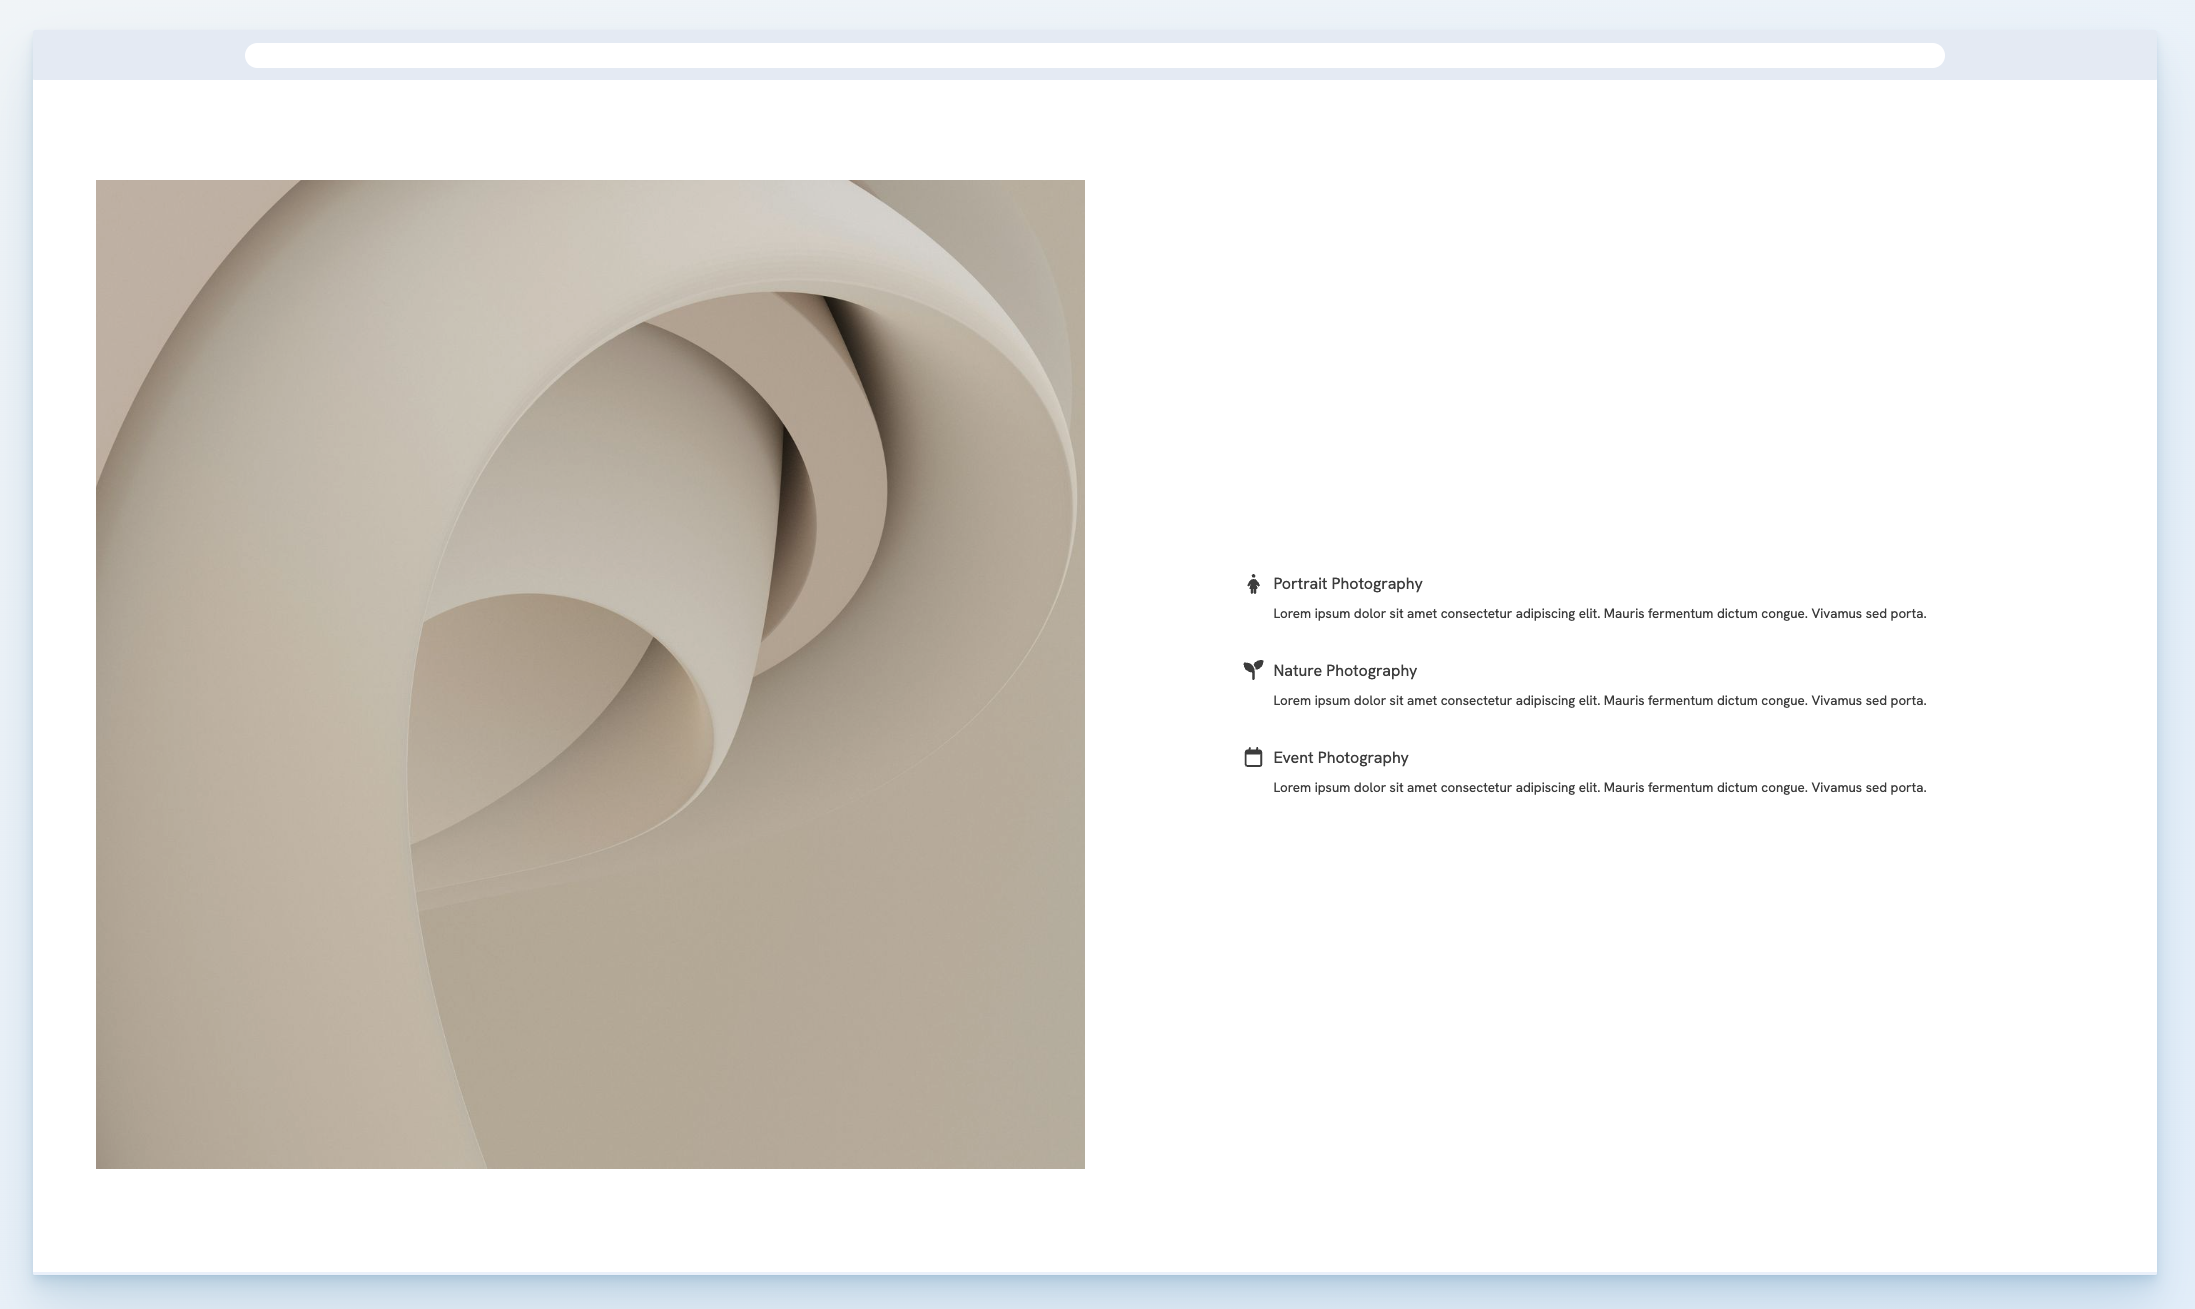Open the Event Photography heading link
The image size is (2195, 1309).
click(x=1340, y=757)
